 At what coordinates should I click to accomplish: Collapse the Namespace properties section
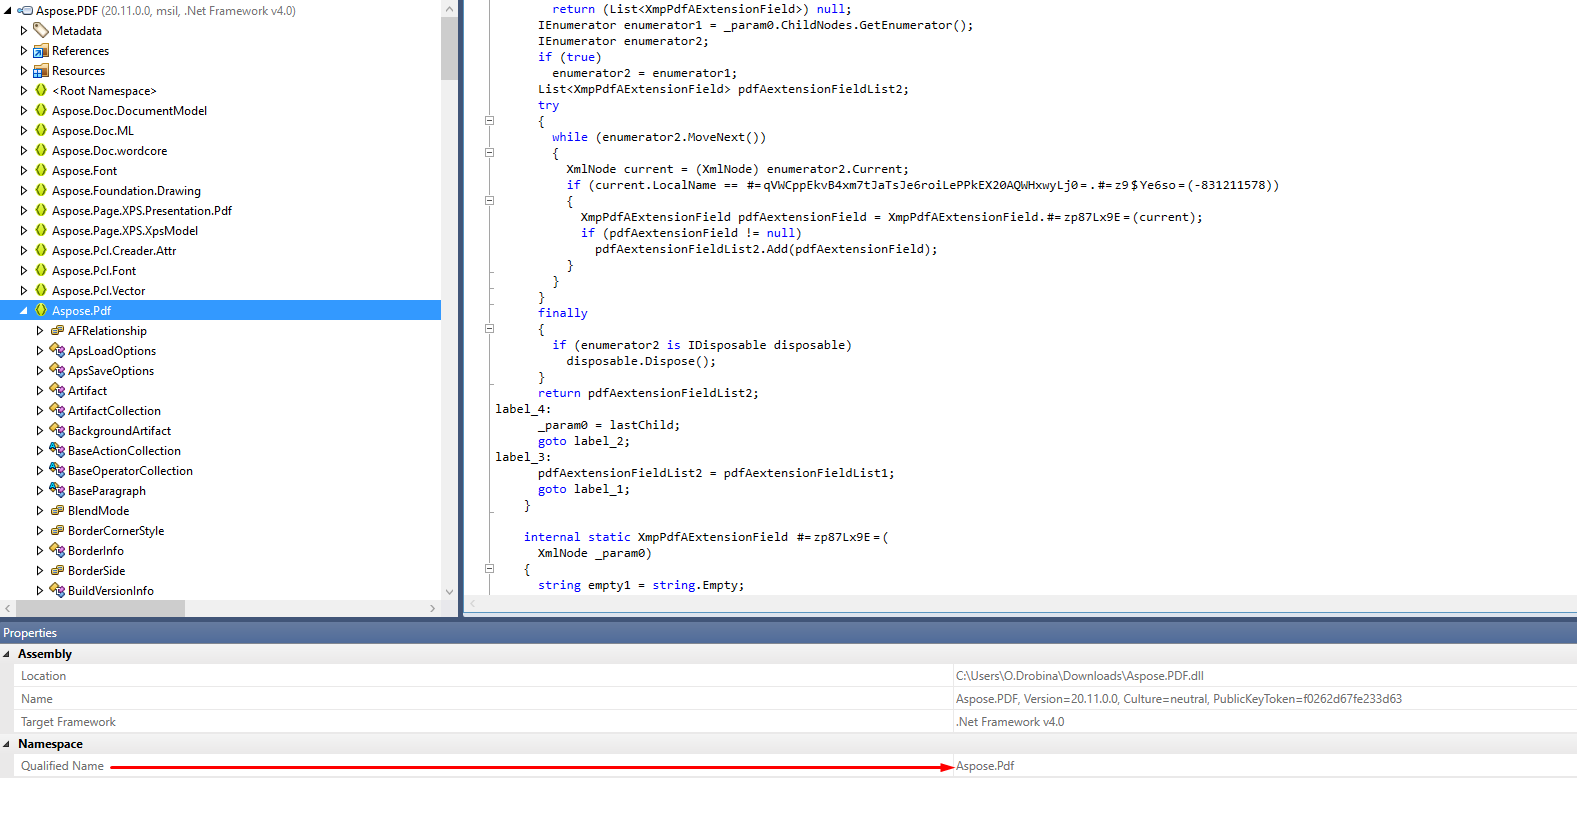7,744
